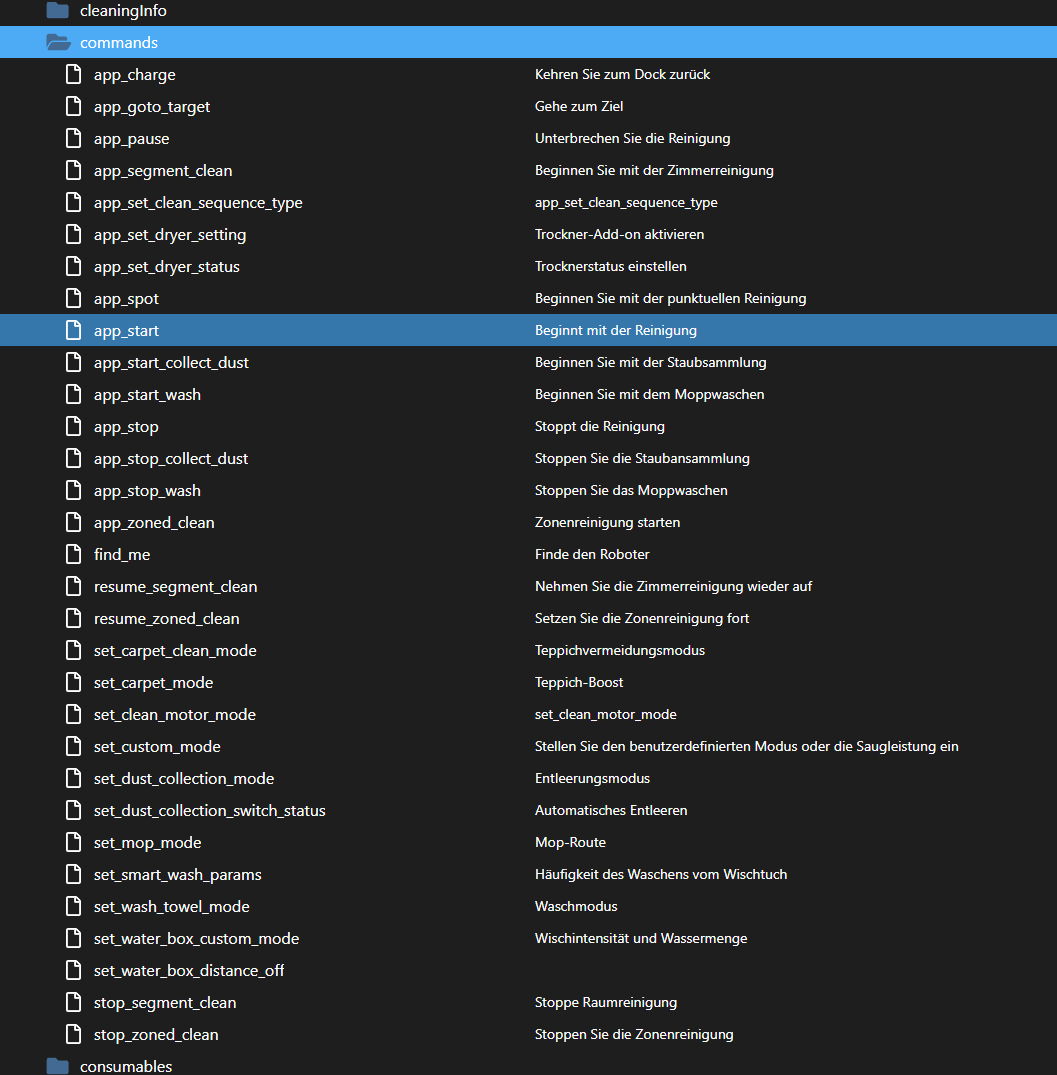1057x1075 pixels.
Task: Select the set_custom_mode command entry
Action: click(157, 746)
